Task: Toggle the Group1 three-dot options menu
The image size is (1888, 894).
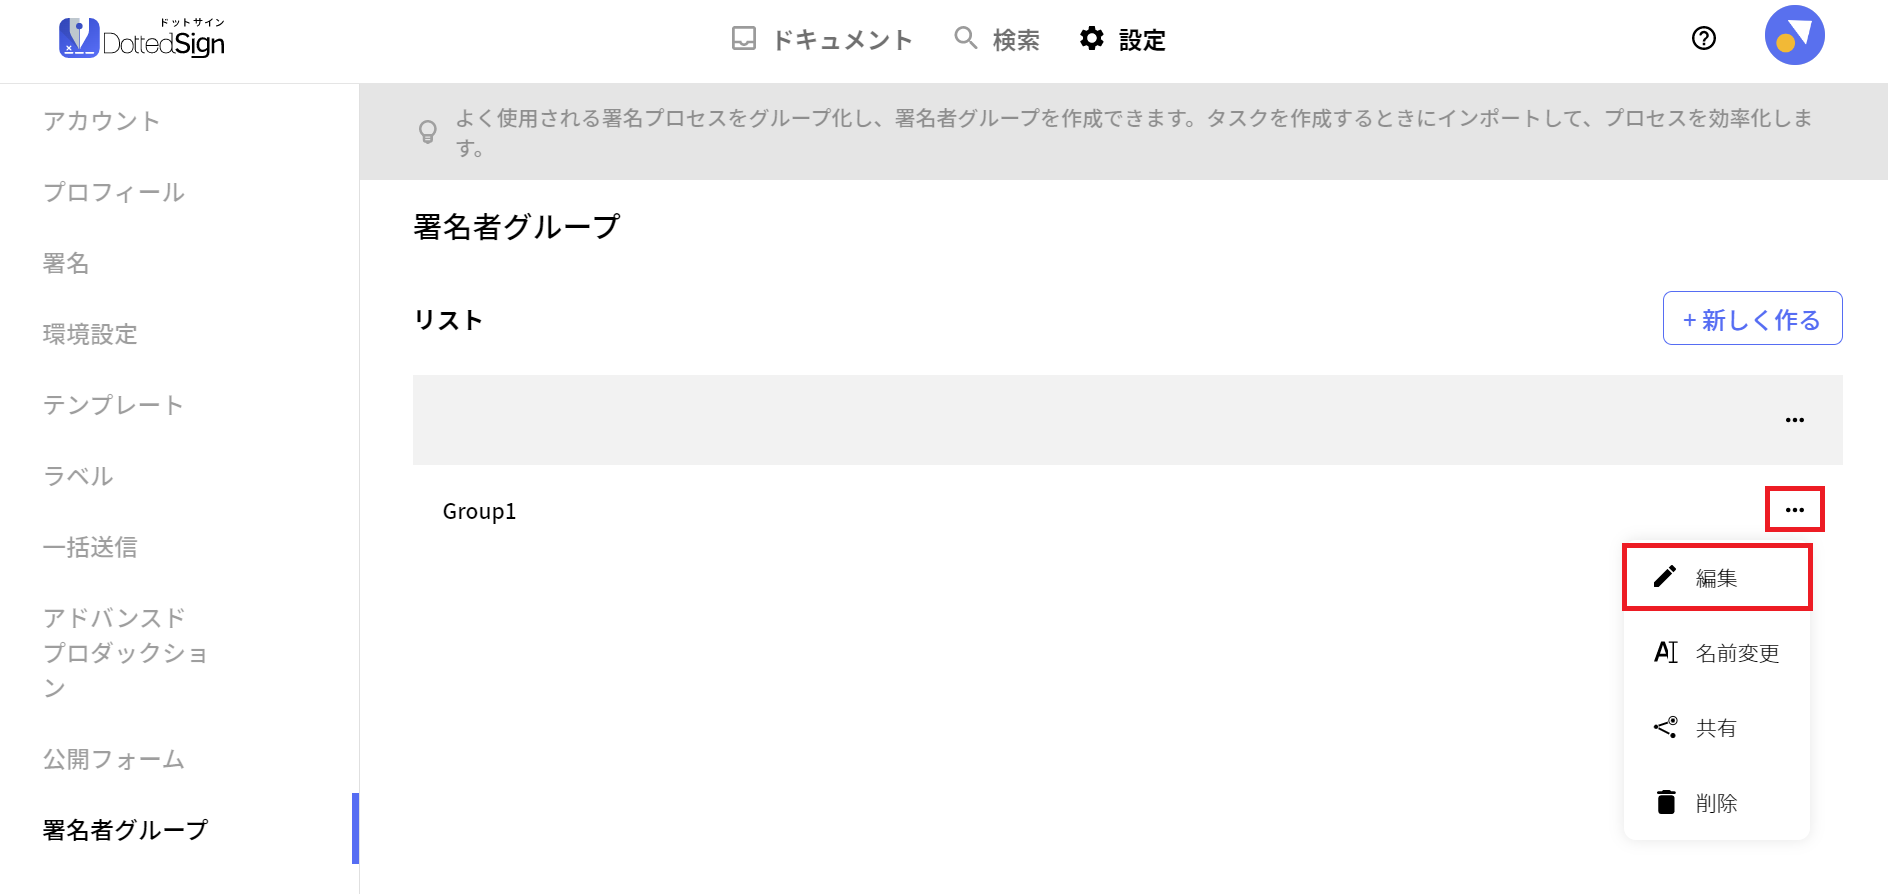Action: click(x=1795, y=510)
